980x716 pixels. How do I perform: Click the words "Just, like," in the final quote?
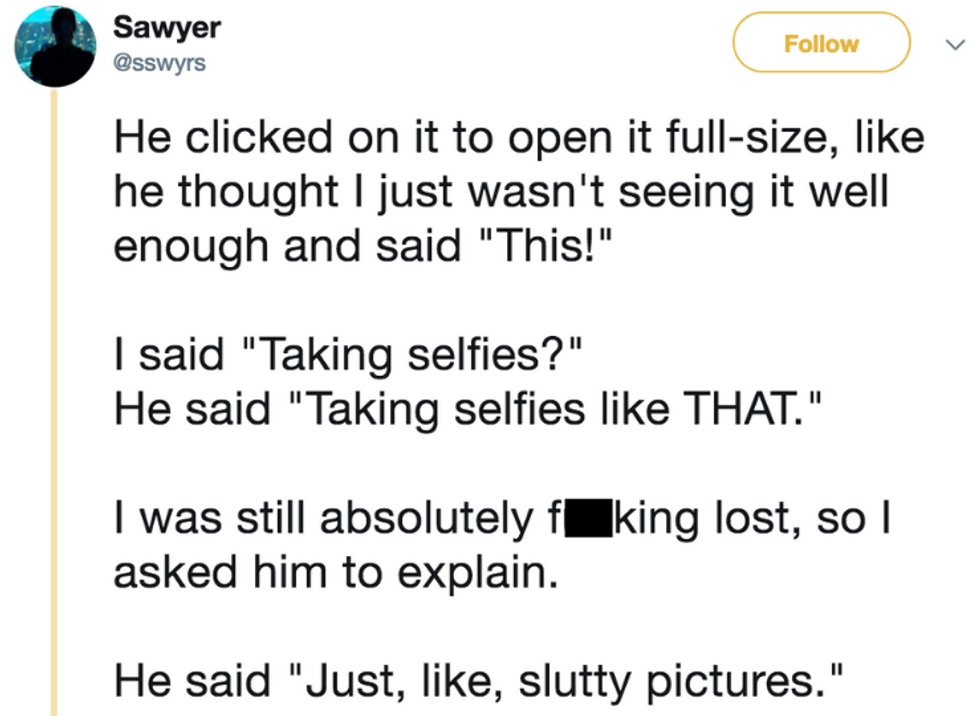point(404,683)
